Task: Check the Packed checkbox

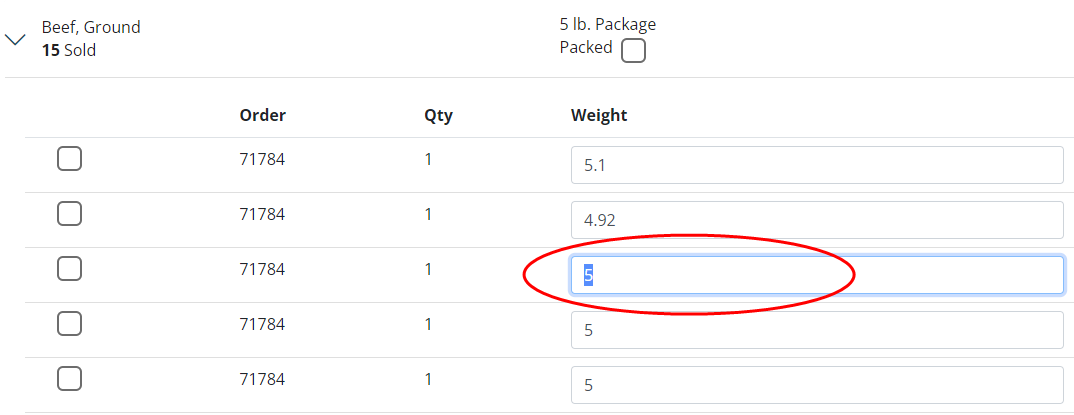Action: pos(633,51)
